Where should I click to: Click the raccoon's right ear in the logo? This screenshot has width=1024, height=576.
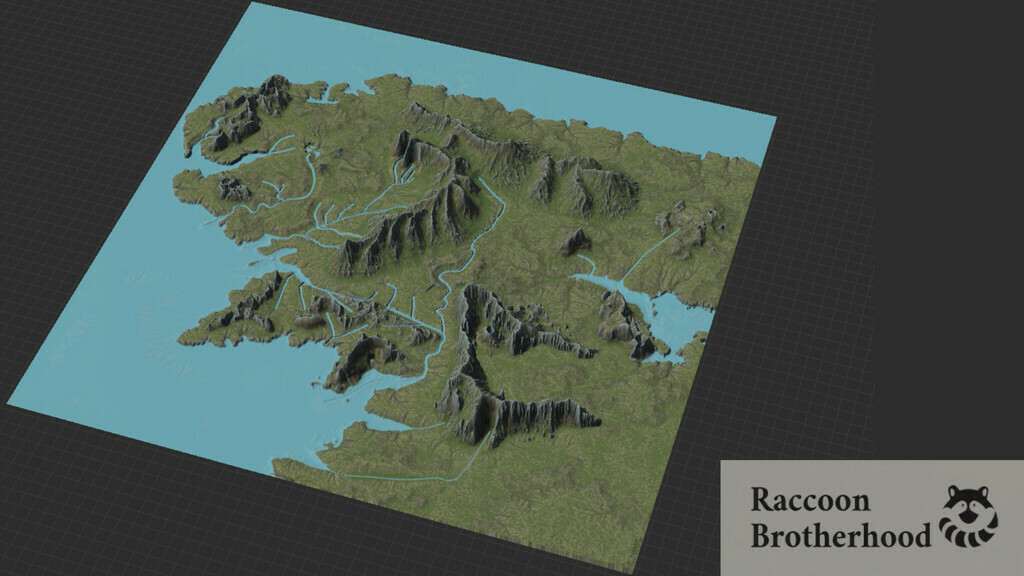pyautogui.click(x=984, y=491)
